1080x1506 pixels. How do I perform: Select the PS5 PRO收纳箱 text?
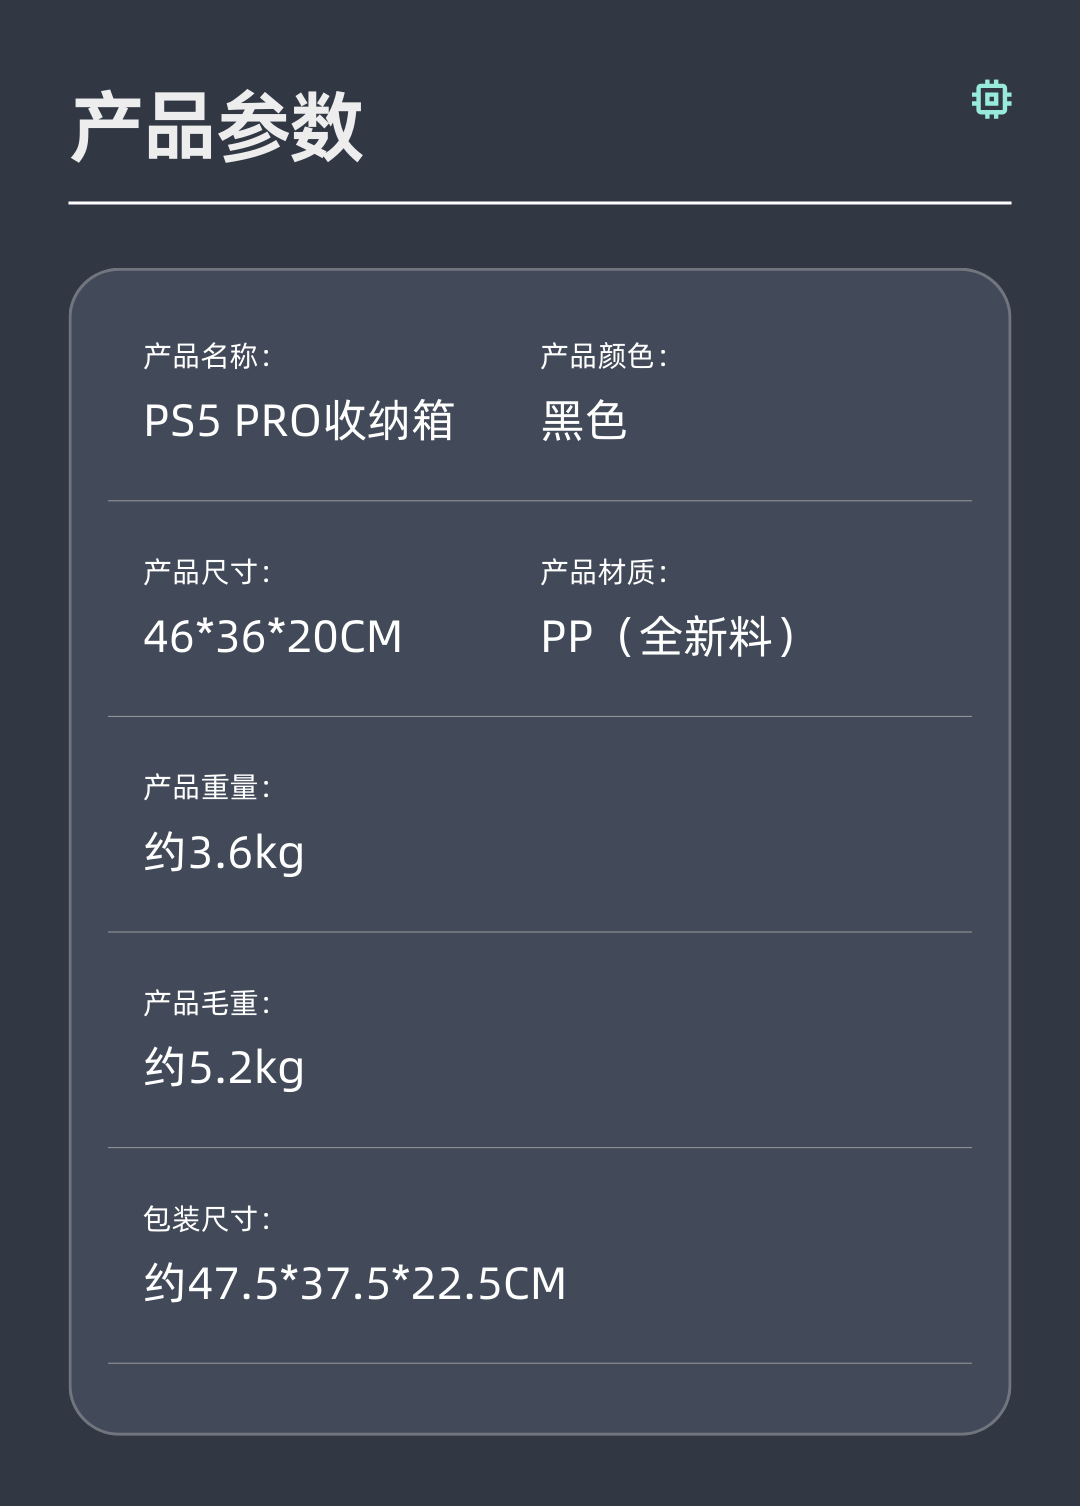pos(298,421)
